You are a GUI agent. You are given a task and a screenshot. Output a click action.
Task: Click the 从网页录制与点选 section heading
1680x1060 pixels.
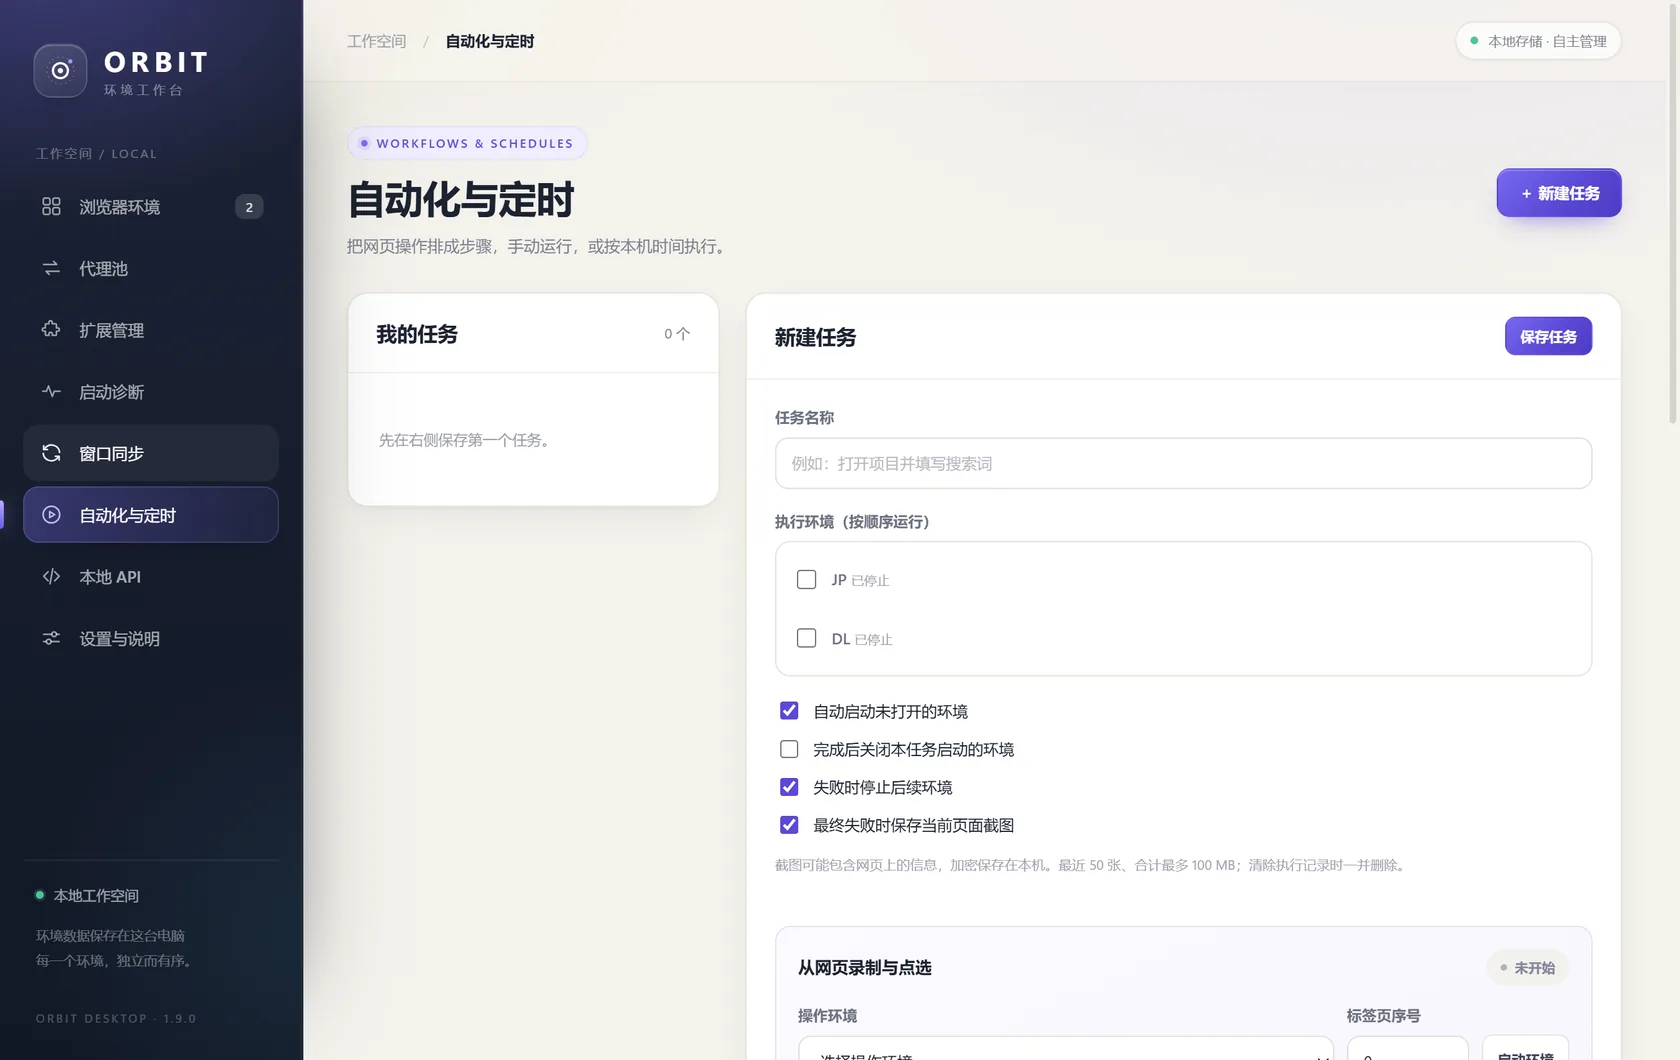coord(864,968)
